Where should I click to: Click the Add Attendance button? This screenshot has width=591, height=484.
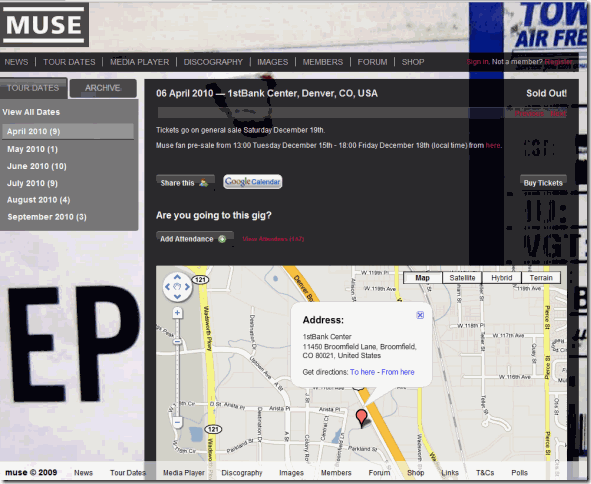[194, 239]
